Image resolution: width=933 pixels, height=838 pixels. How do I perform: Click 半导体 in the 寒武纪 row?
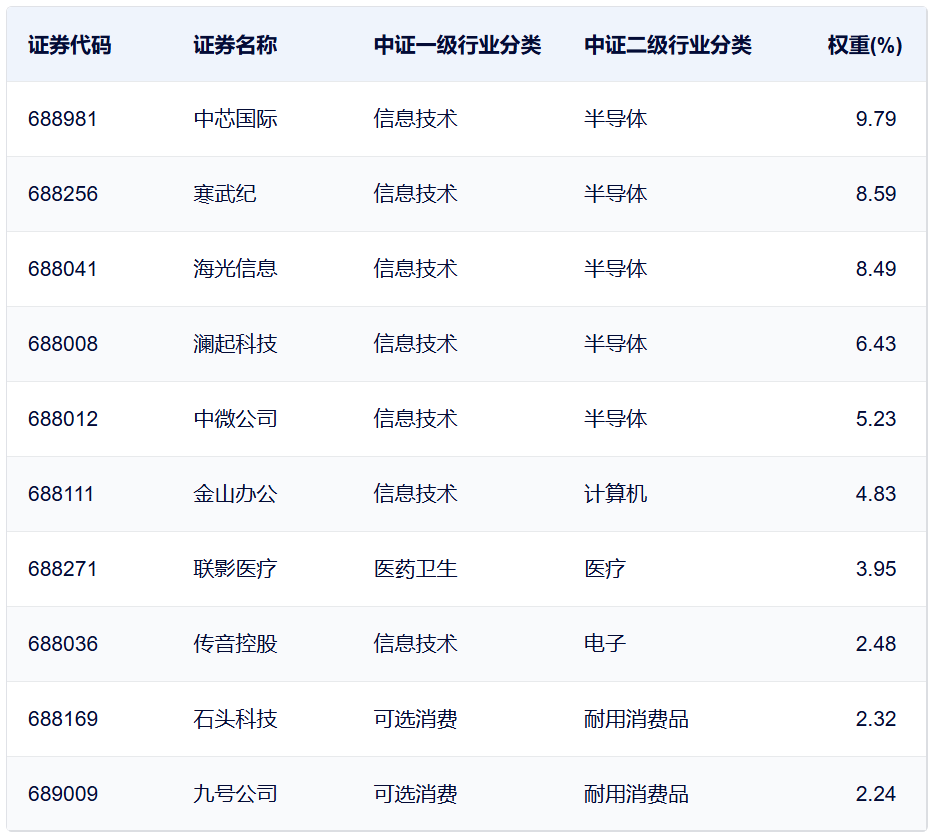point(615,194)
